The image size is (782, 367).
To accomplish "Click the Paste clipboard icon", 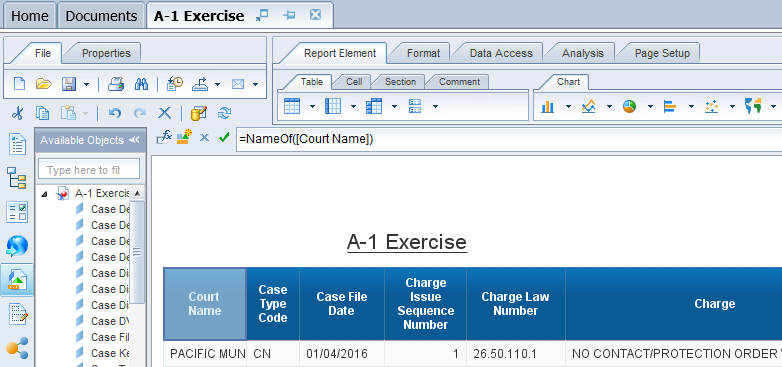I will (68, 113).
